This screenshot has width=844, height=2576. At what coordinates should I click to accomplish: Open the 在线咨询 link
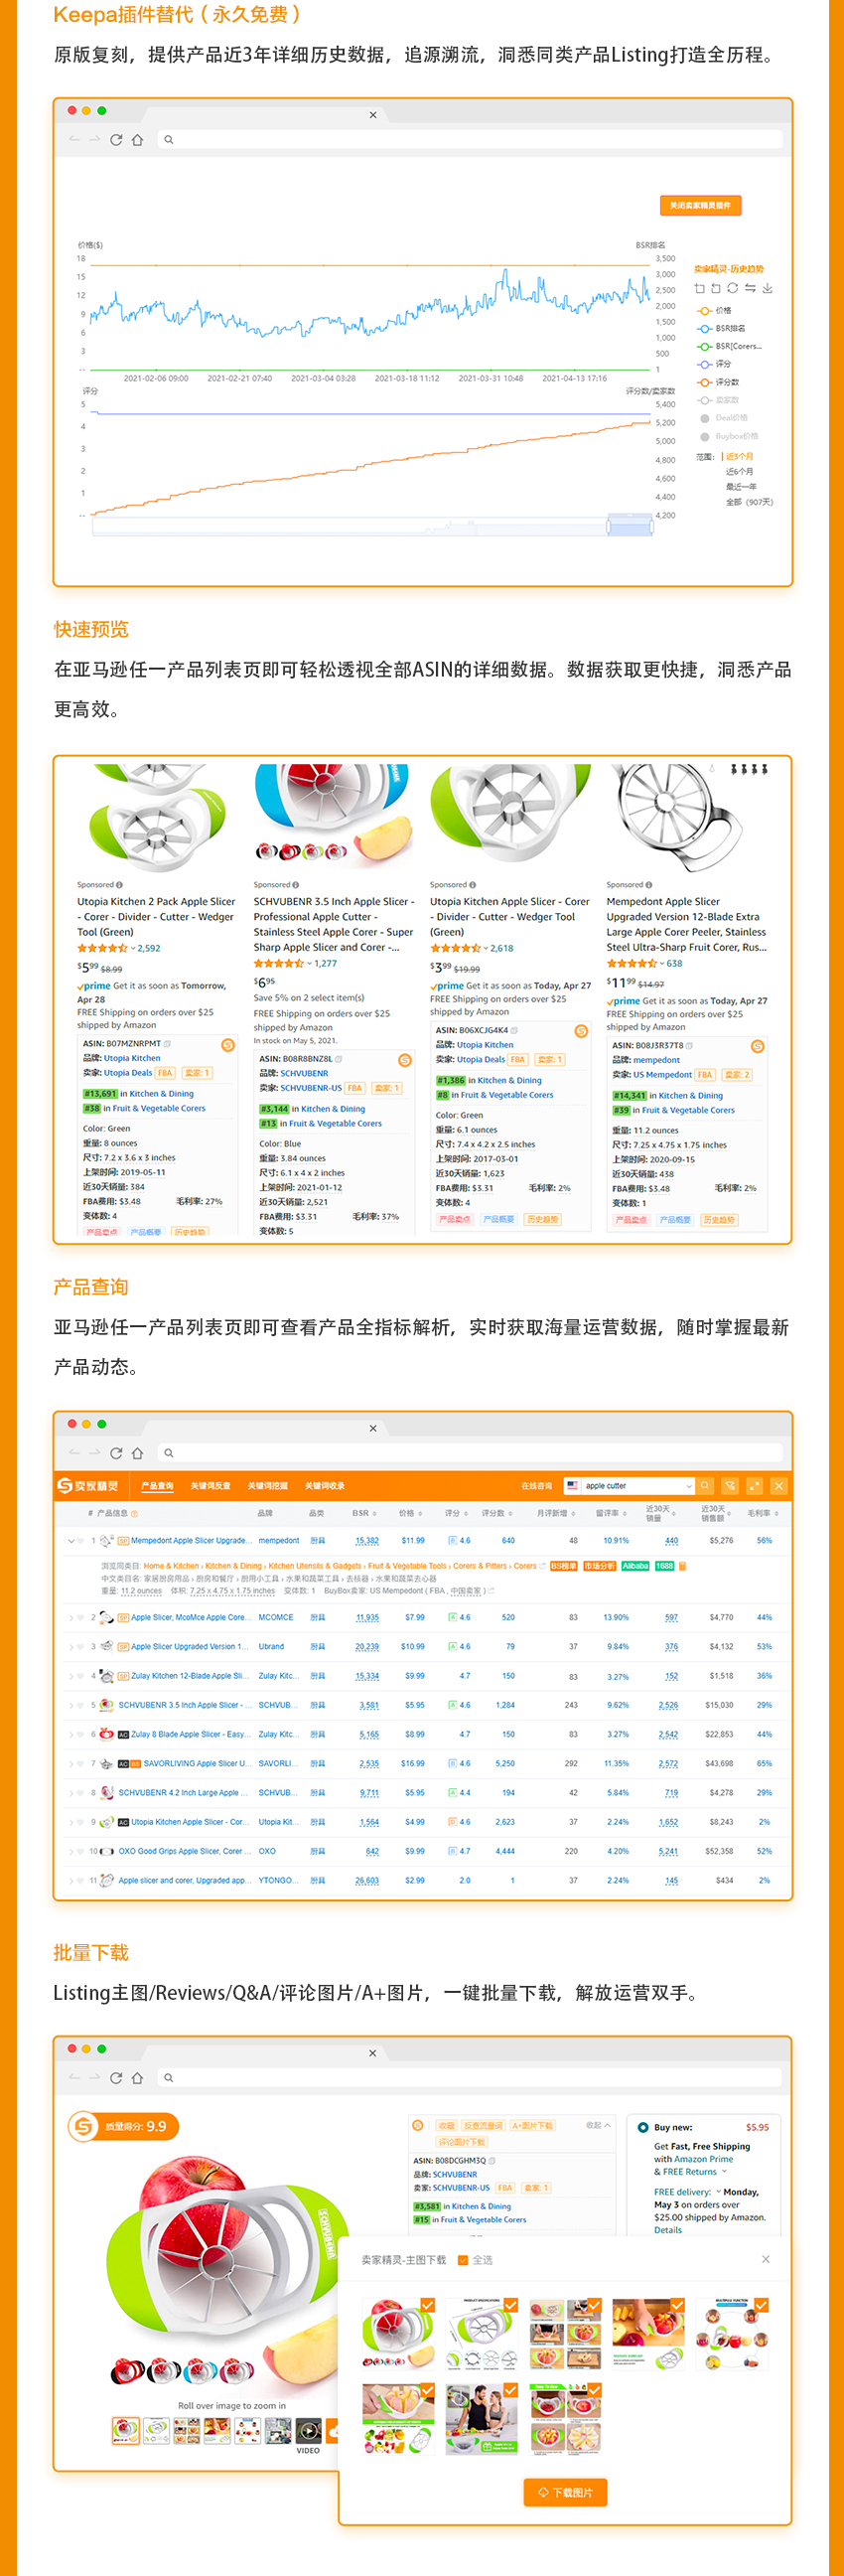(536, 1486)
